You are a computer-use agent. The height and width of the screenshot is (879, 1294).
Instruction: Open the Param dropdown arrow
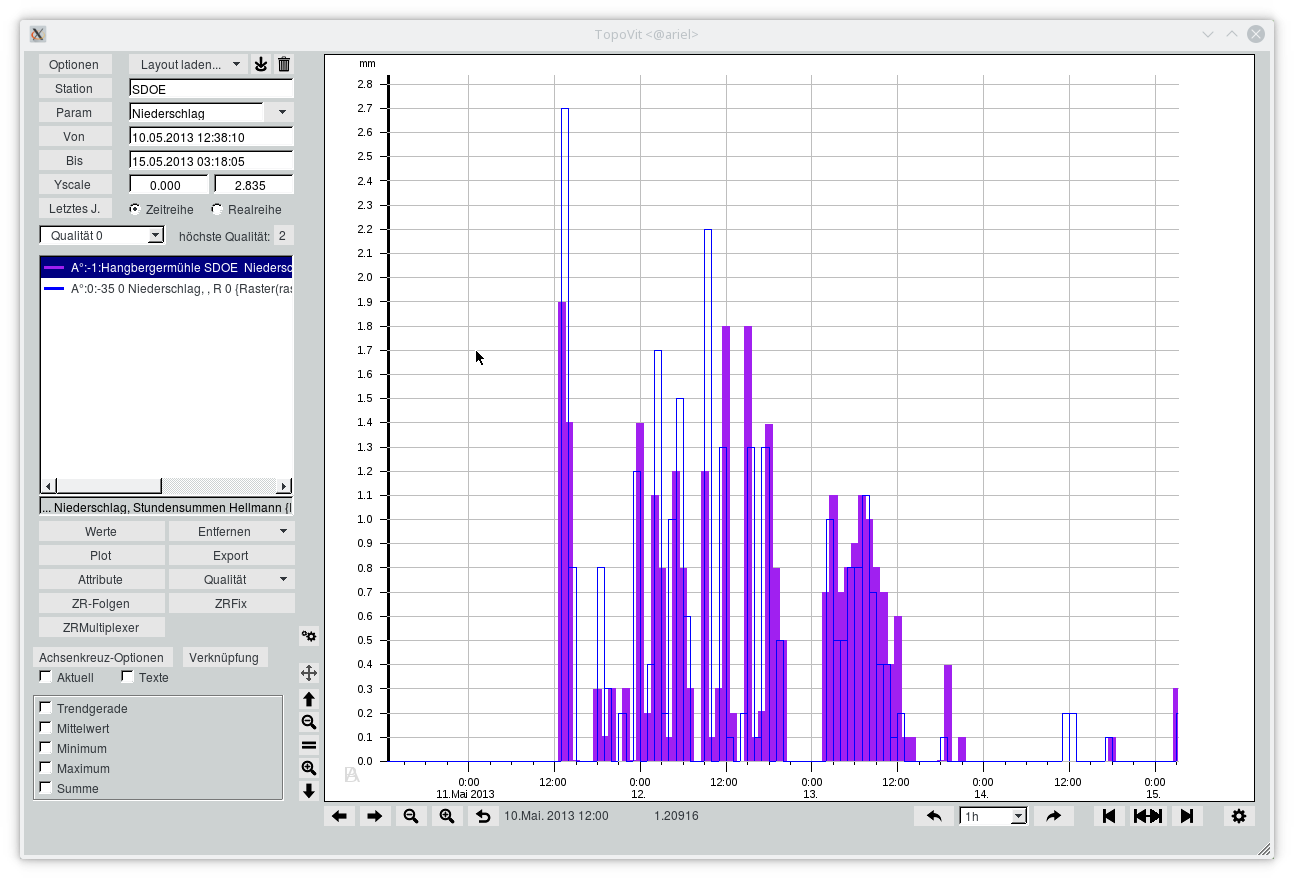(x=281, y=113)
